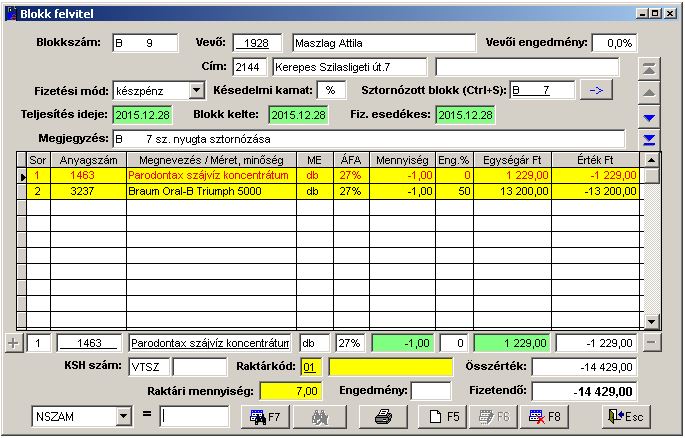Click the Mennyiség column header

[x=402, y=160]
